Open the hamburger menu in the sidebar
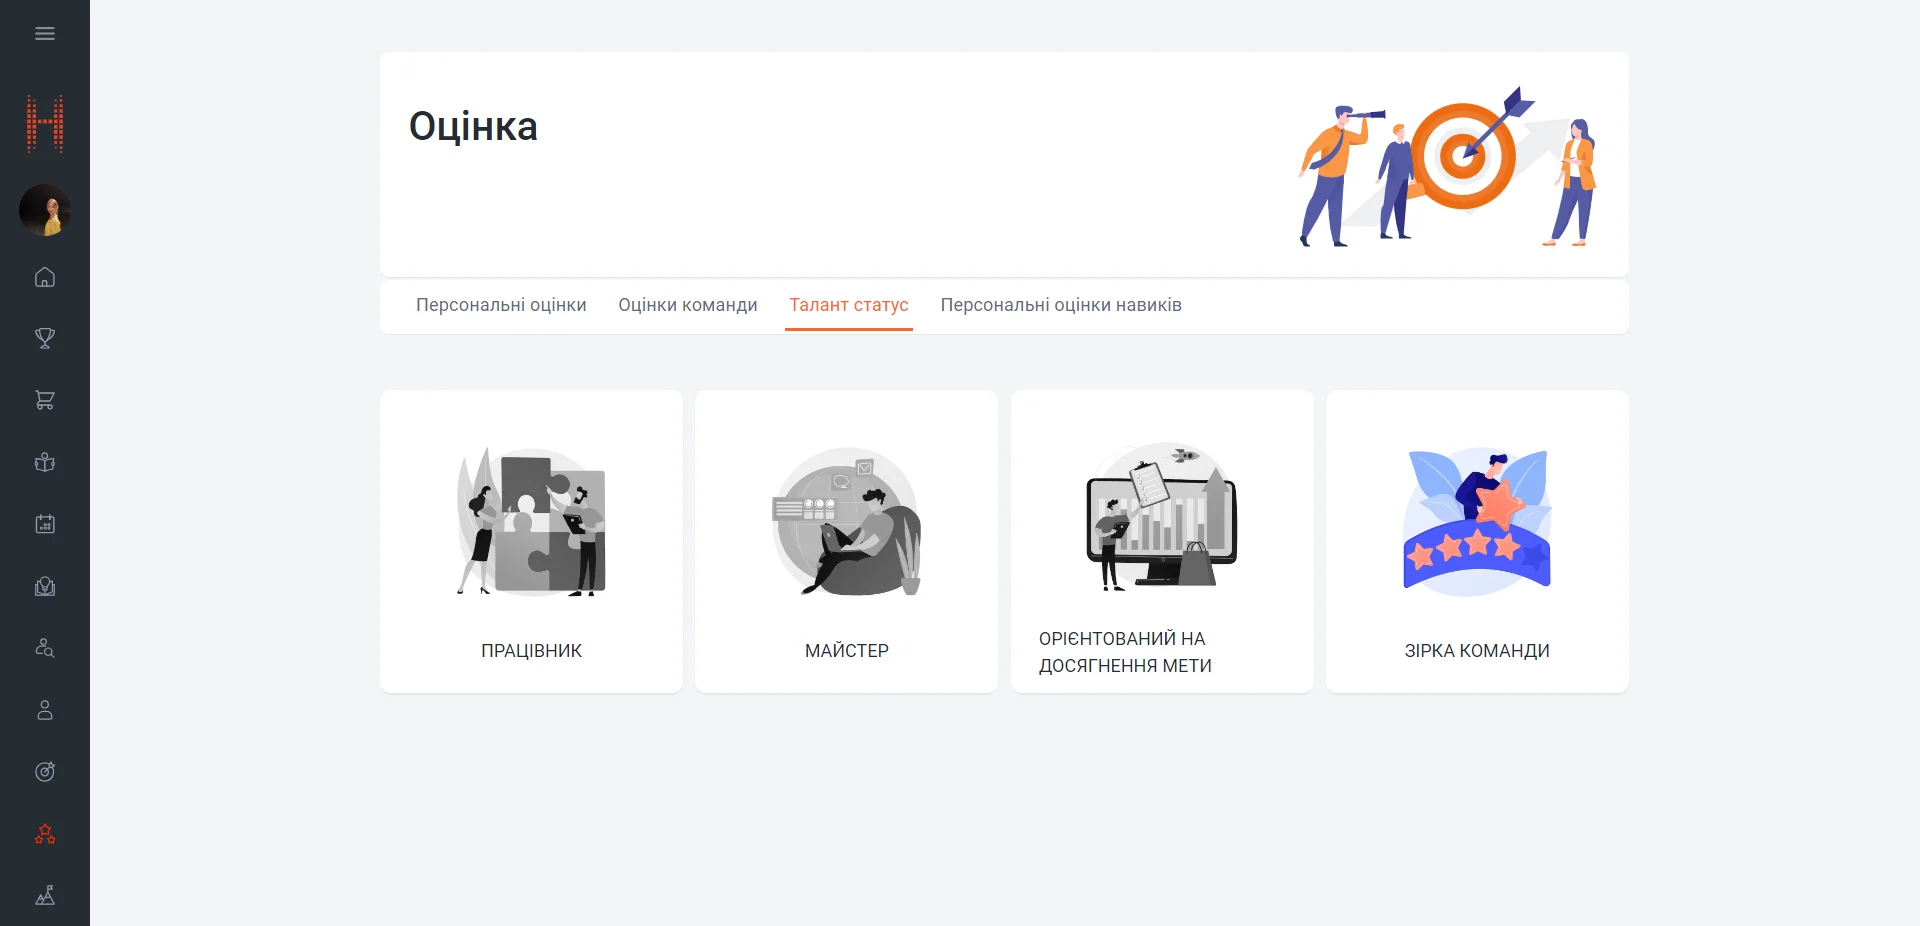 point(45,34)
